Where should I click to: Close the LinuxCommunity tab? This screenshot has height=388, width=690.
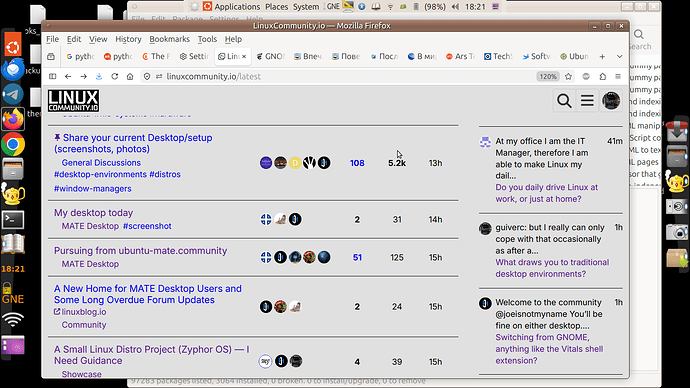click(x=244, y=56)
